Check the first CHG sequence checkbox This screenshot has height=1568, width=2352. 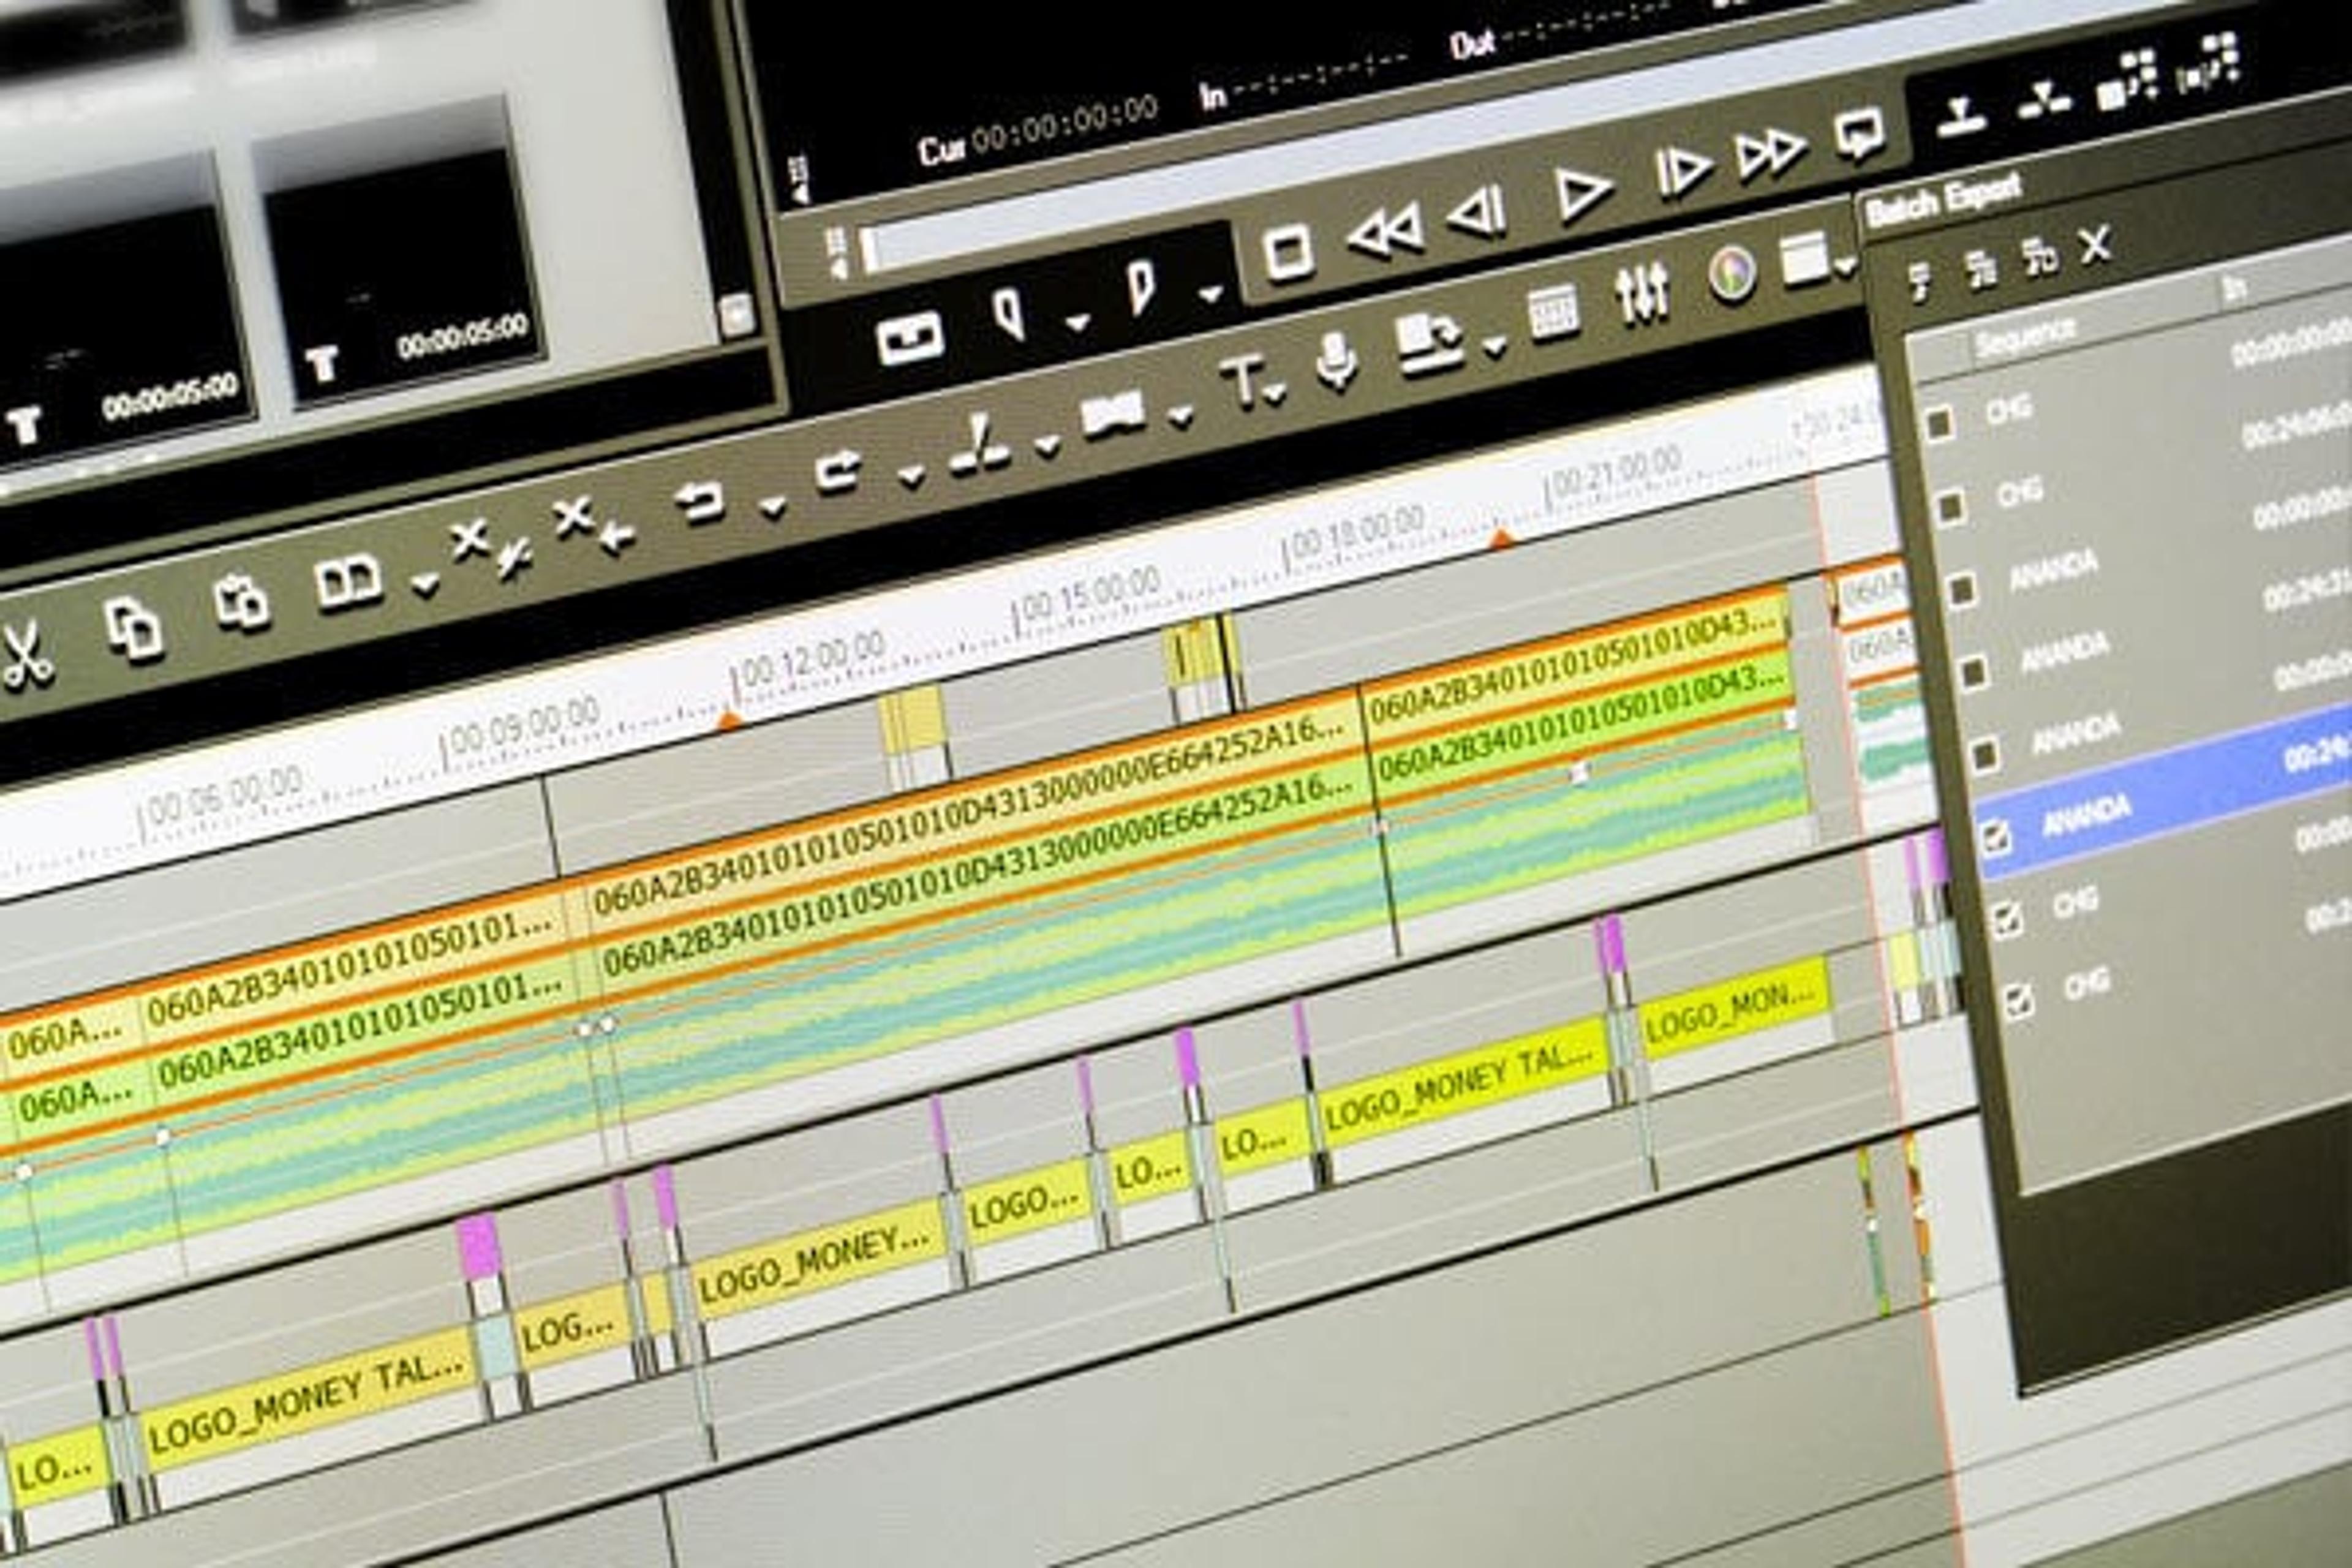1939,422
